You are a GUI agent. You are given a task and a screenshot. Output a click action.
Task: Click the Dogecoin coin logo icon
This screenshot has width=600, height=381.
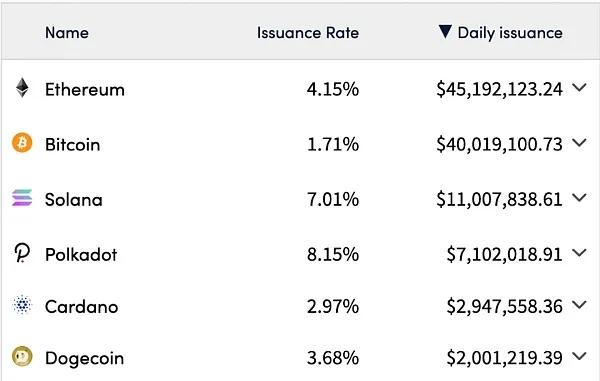[22, 357]
